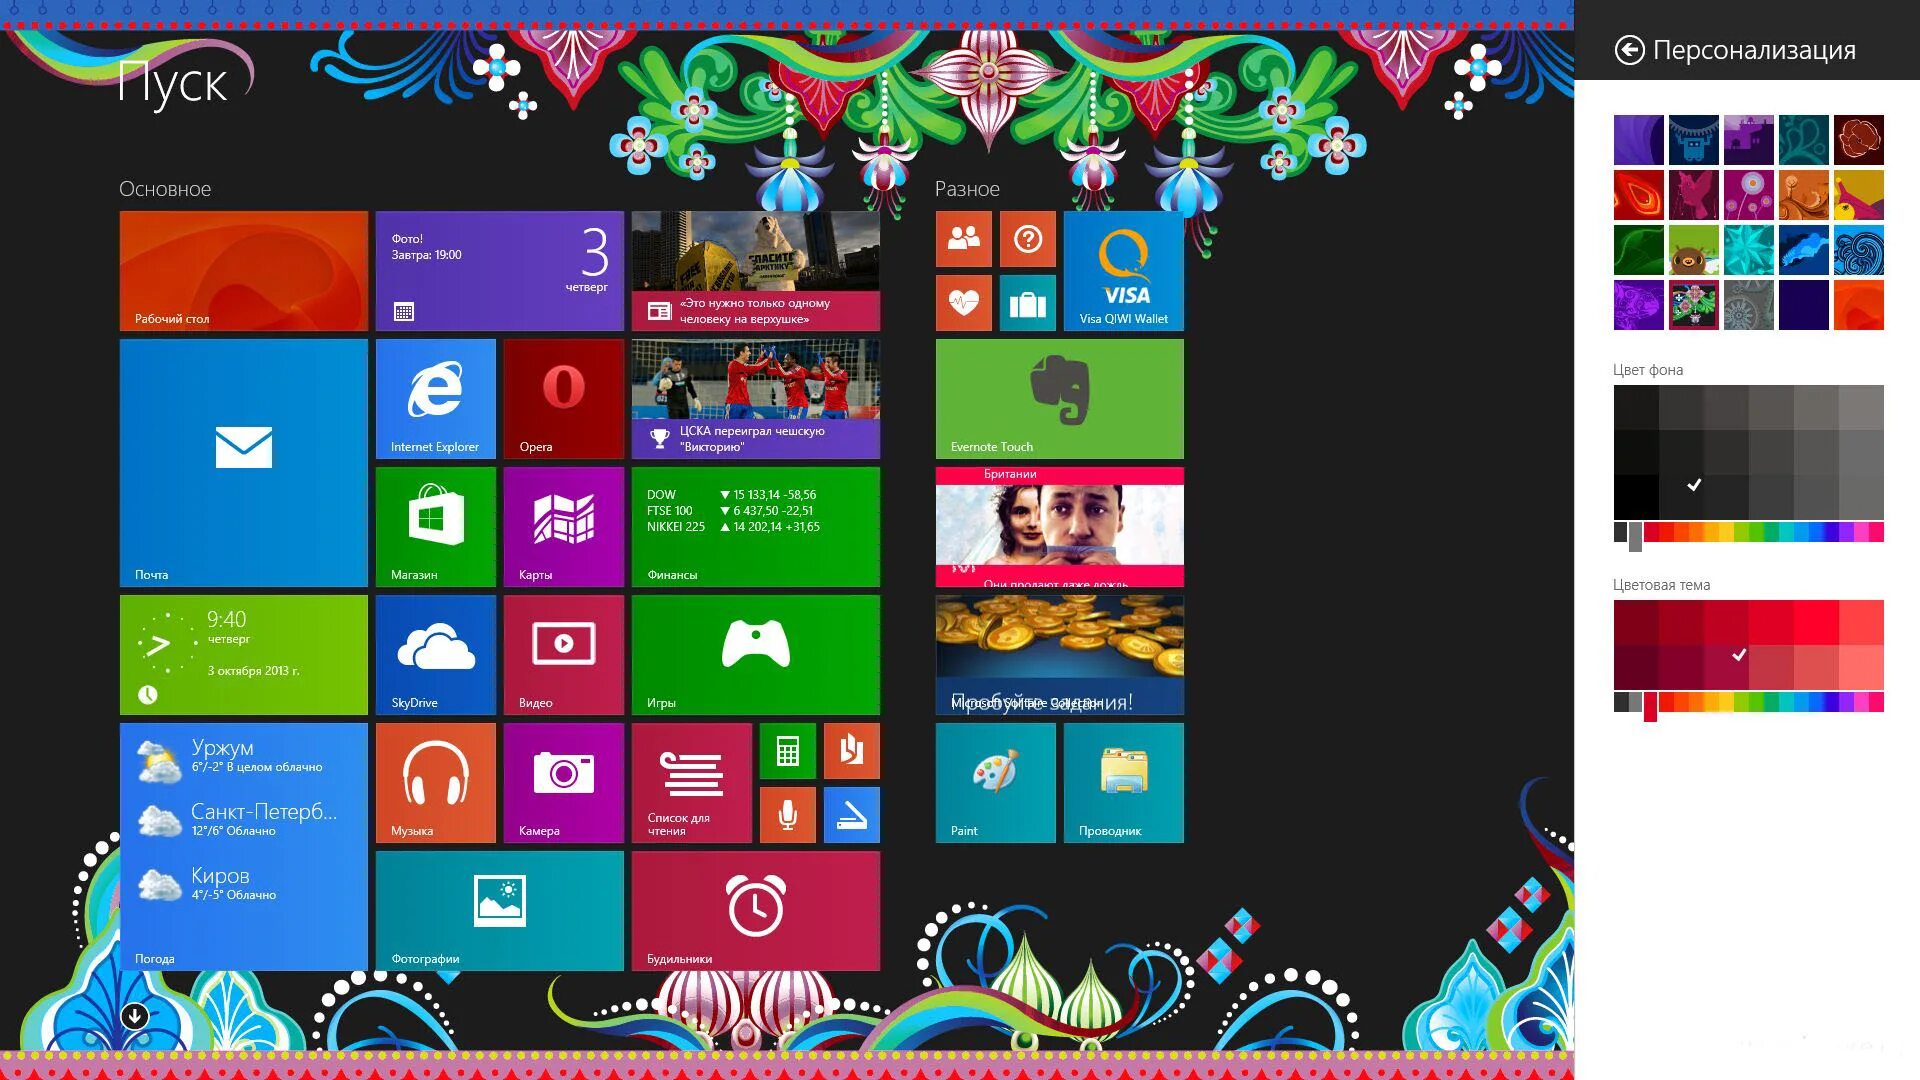This screenshot has width=1920, height=1080.
Task: Click the down arrow for all apps
Action: coord(134,1016)
